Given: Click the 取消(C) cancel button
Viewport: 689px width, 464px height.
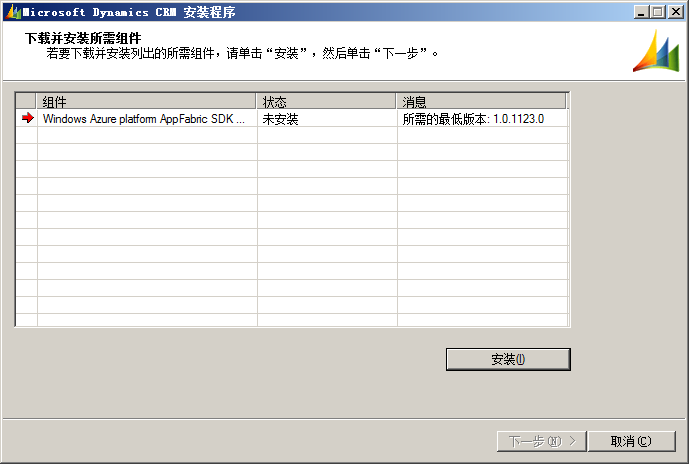Looking at the screenshot, I should click(631, 441).
